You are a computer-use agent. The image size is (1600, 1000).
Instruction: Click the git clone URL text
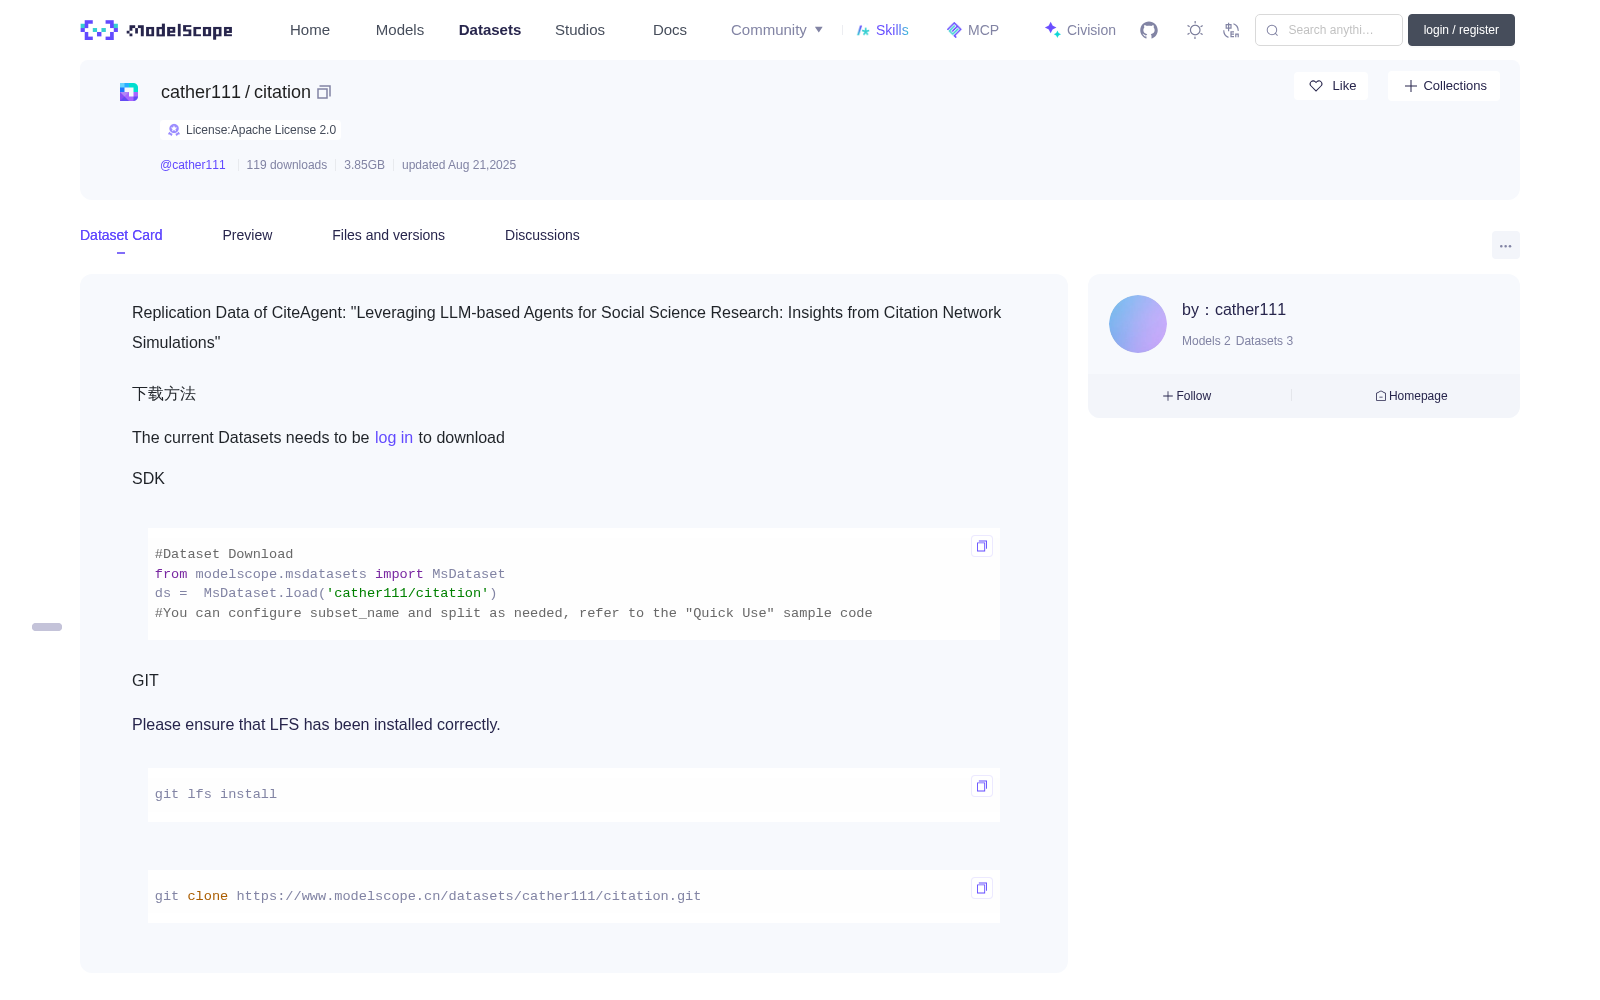pos(469,896)
